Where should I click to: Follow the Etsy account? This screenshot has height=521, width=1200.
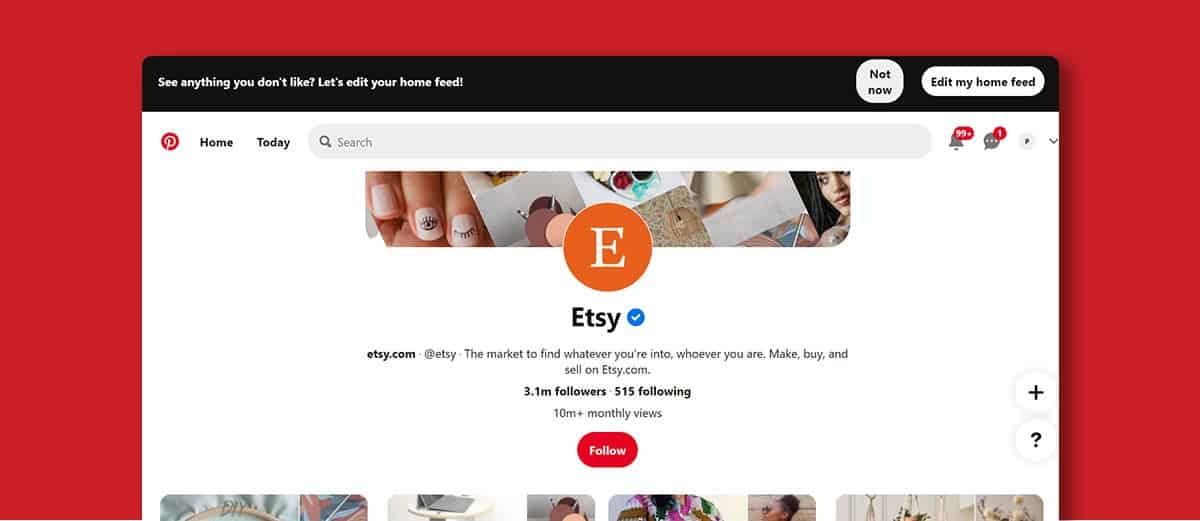coord(607,450)
